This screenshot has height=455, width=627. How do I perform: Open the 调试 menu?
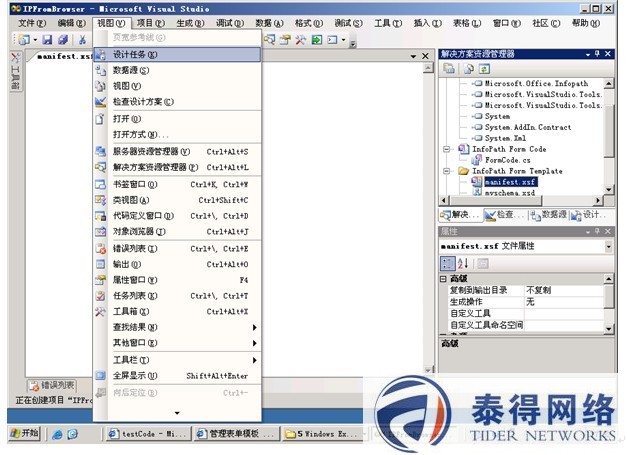230,23
